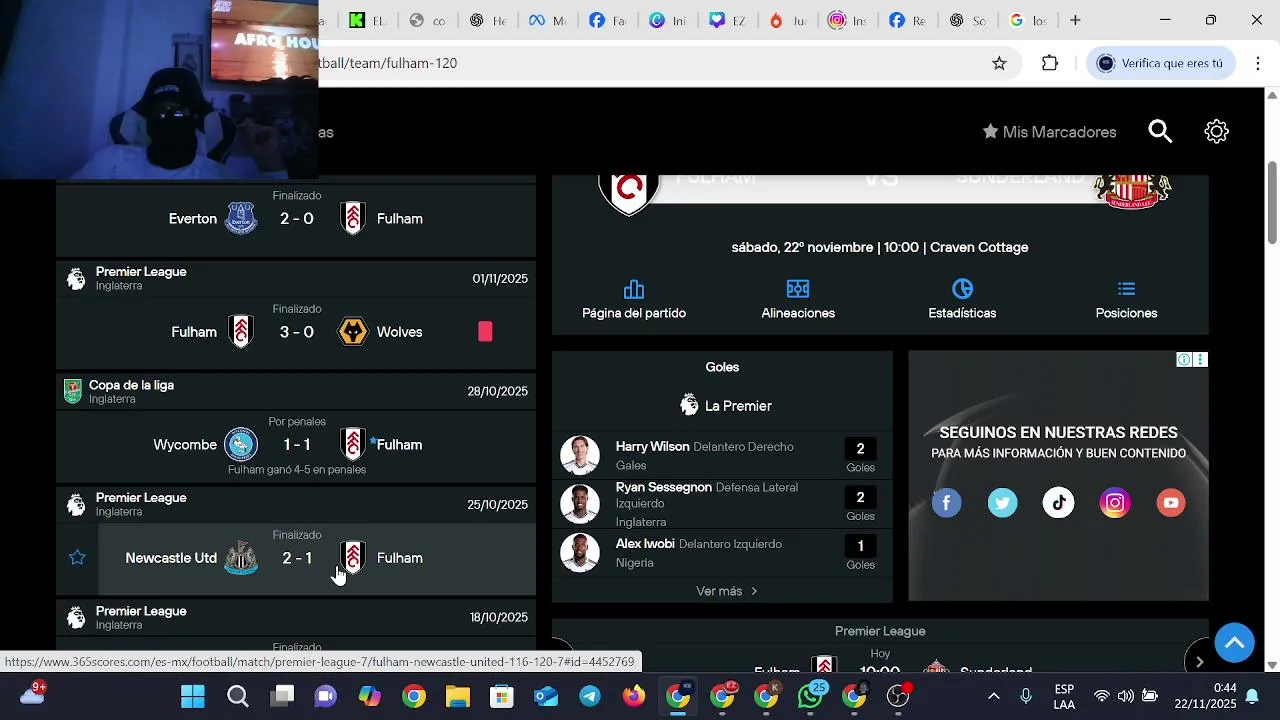Open Copa de la liga competition header

(296, 391)
